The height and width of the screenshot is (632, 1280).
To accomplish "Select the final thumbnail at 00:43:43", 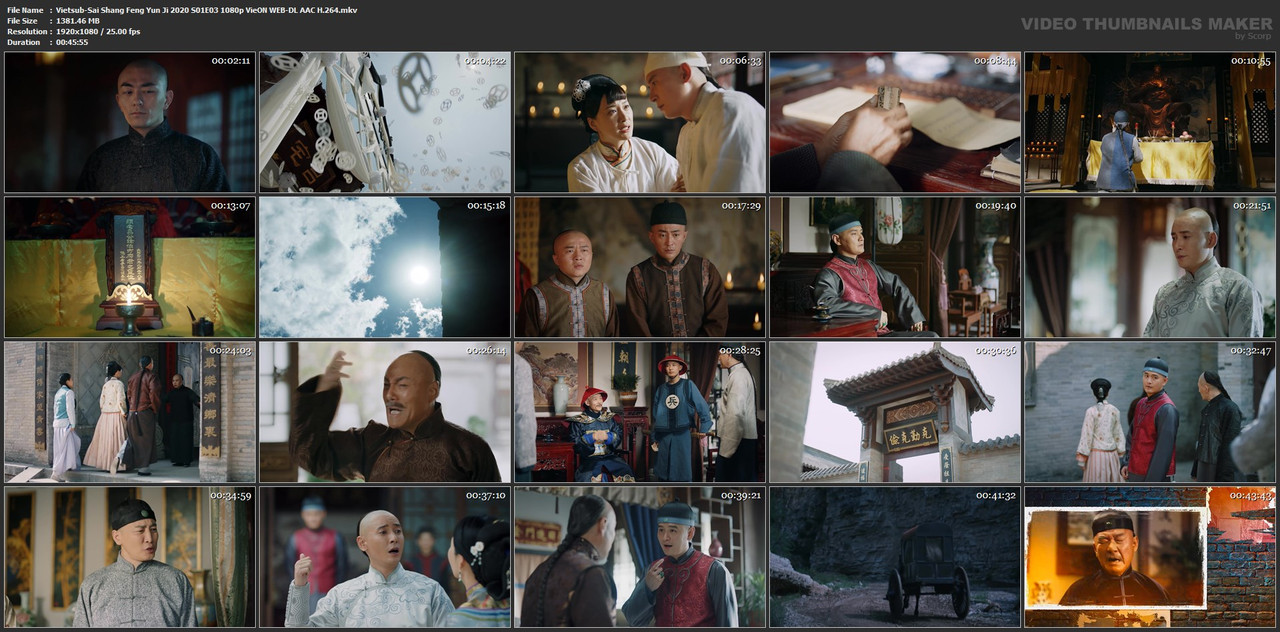I will tap(1150, 557).
